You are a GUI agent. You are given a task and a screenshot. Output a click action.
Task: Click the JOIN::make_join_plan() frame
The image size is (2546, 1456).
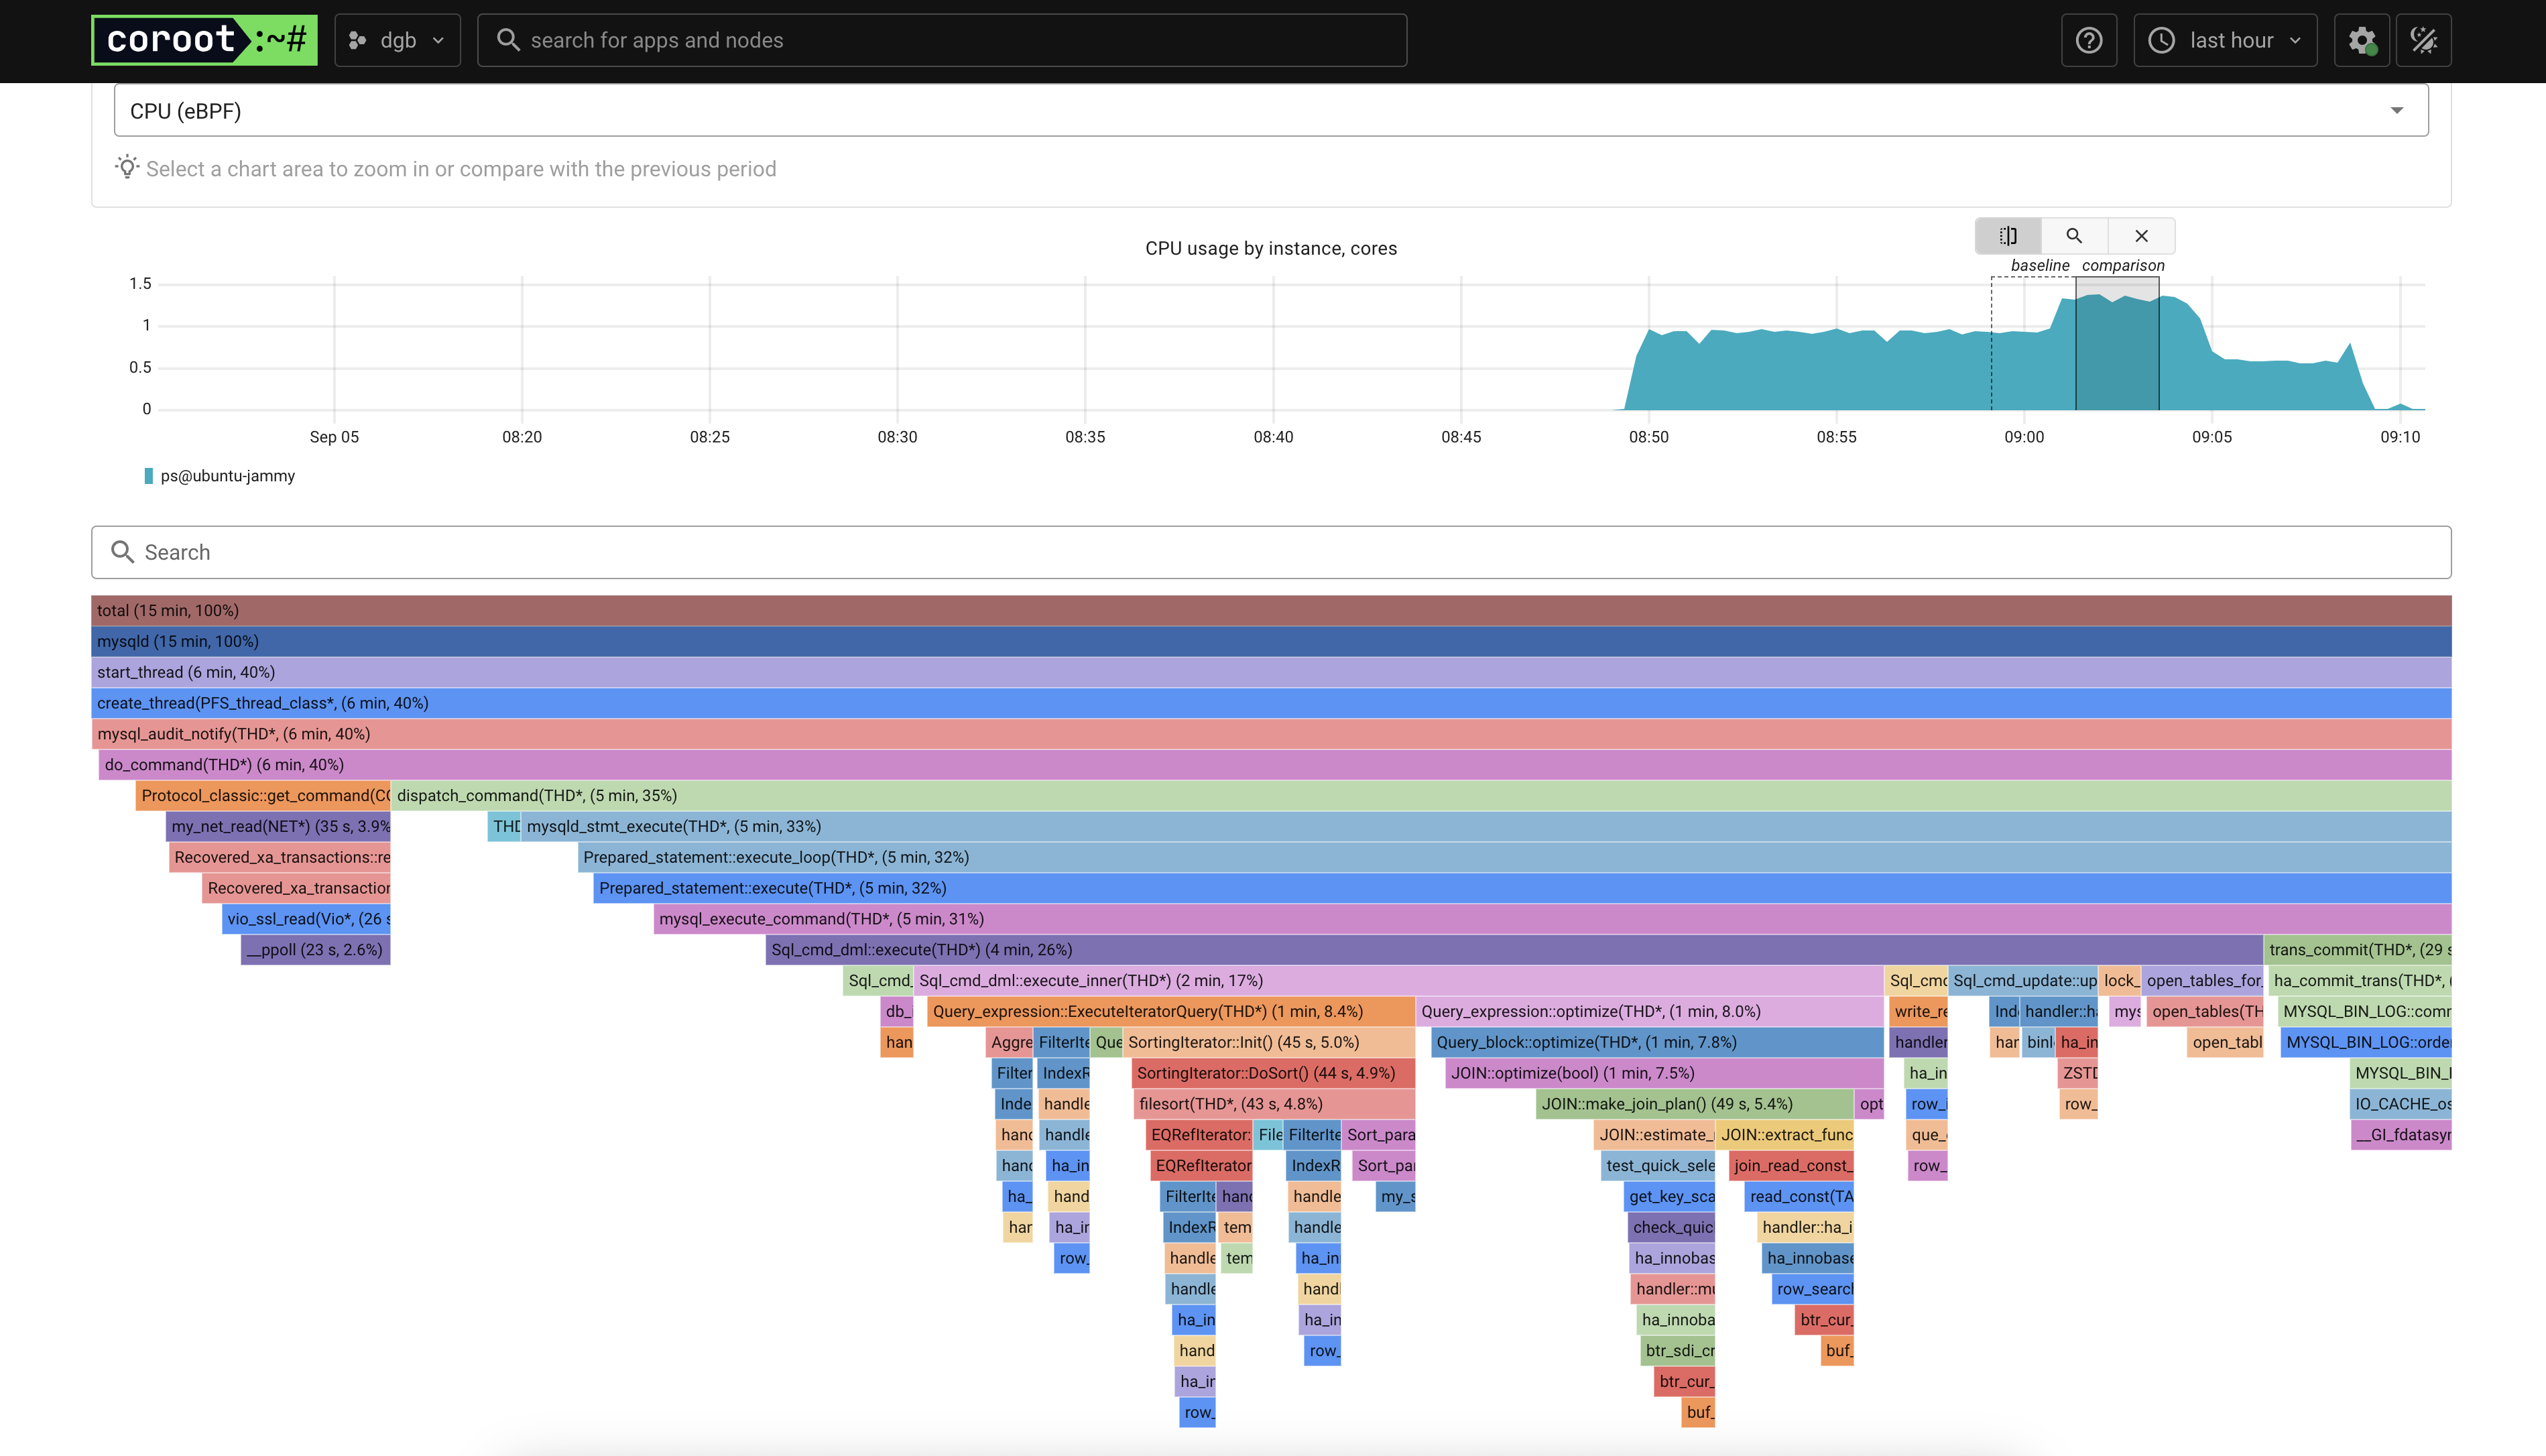click(x=1694, y=1105)
